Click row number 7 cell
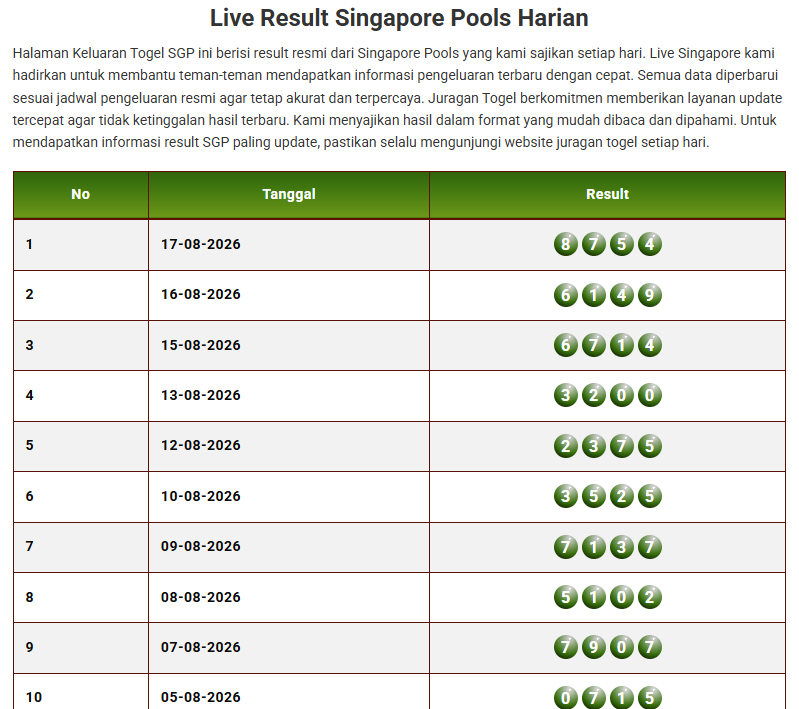Screen dimensions: 799x709 pos(81,547)
